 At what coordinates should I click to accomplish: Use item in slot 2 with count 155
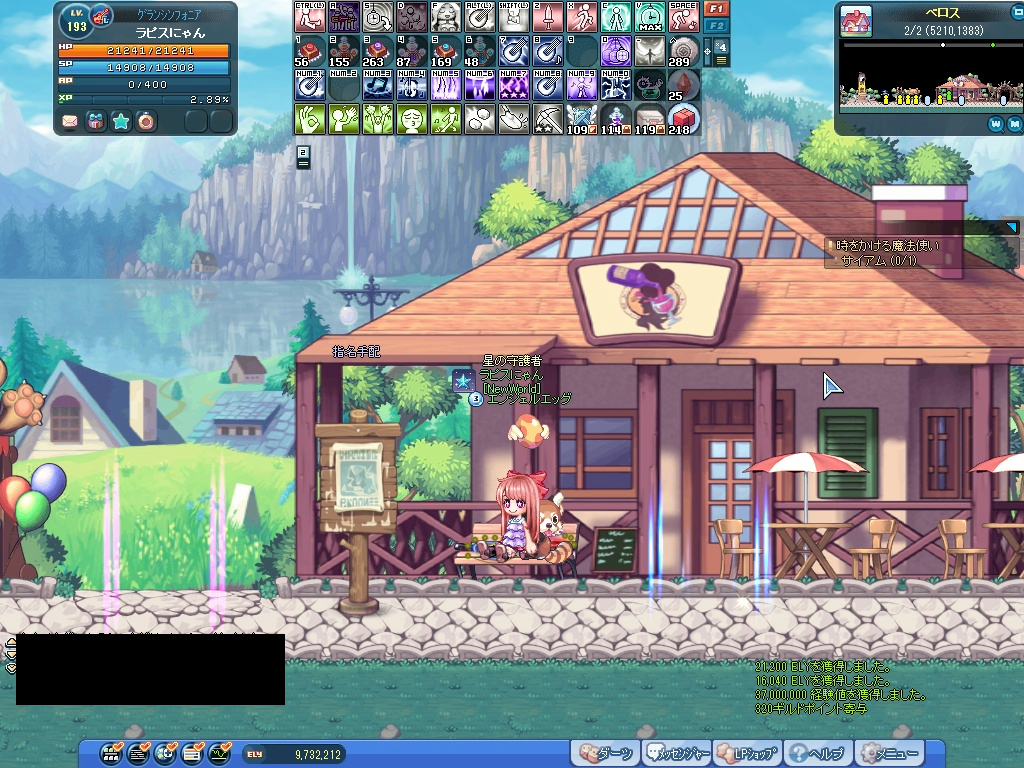point(344,52)
